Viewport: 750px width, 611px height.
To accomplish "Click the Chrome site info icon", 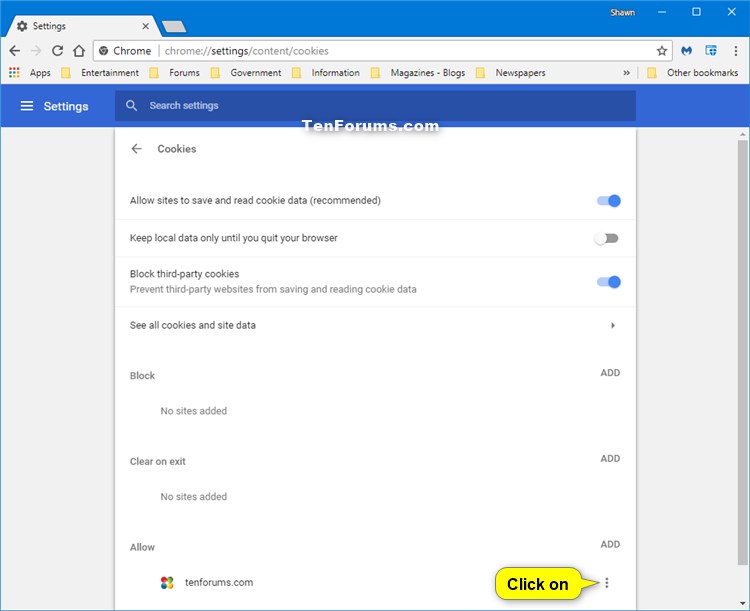I will pyautogui.click(x=103, y=51).
